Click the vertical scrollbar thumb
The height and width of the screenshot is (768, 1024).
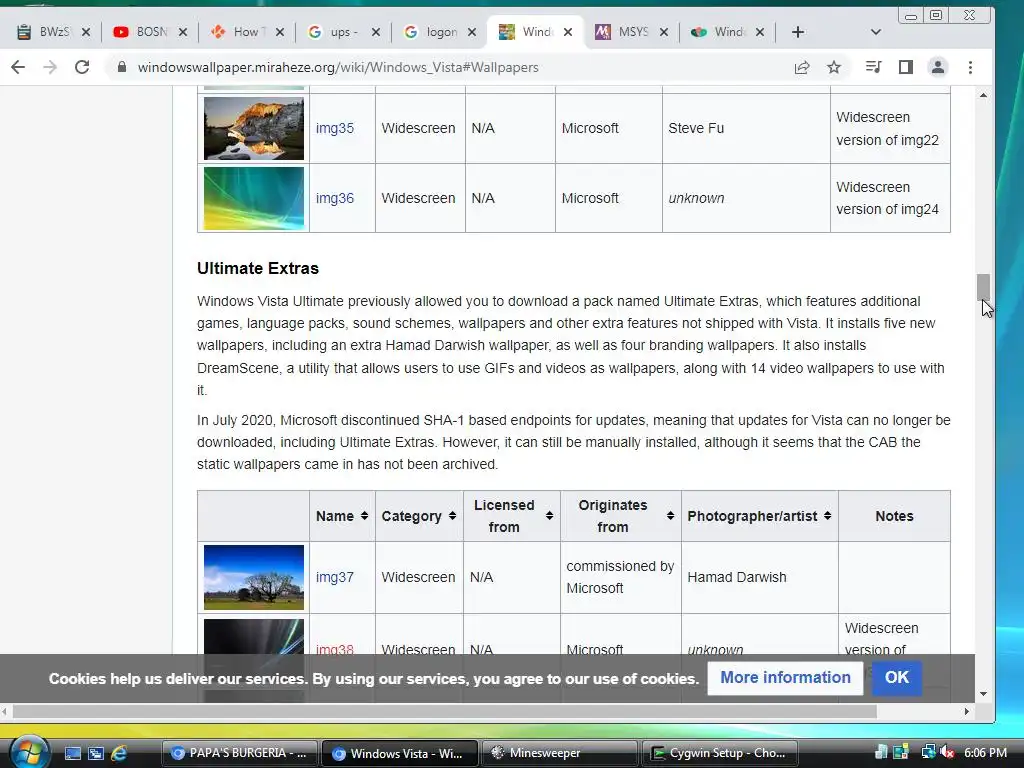(x=984, y=287)
